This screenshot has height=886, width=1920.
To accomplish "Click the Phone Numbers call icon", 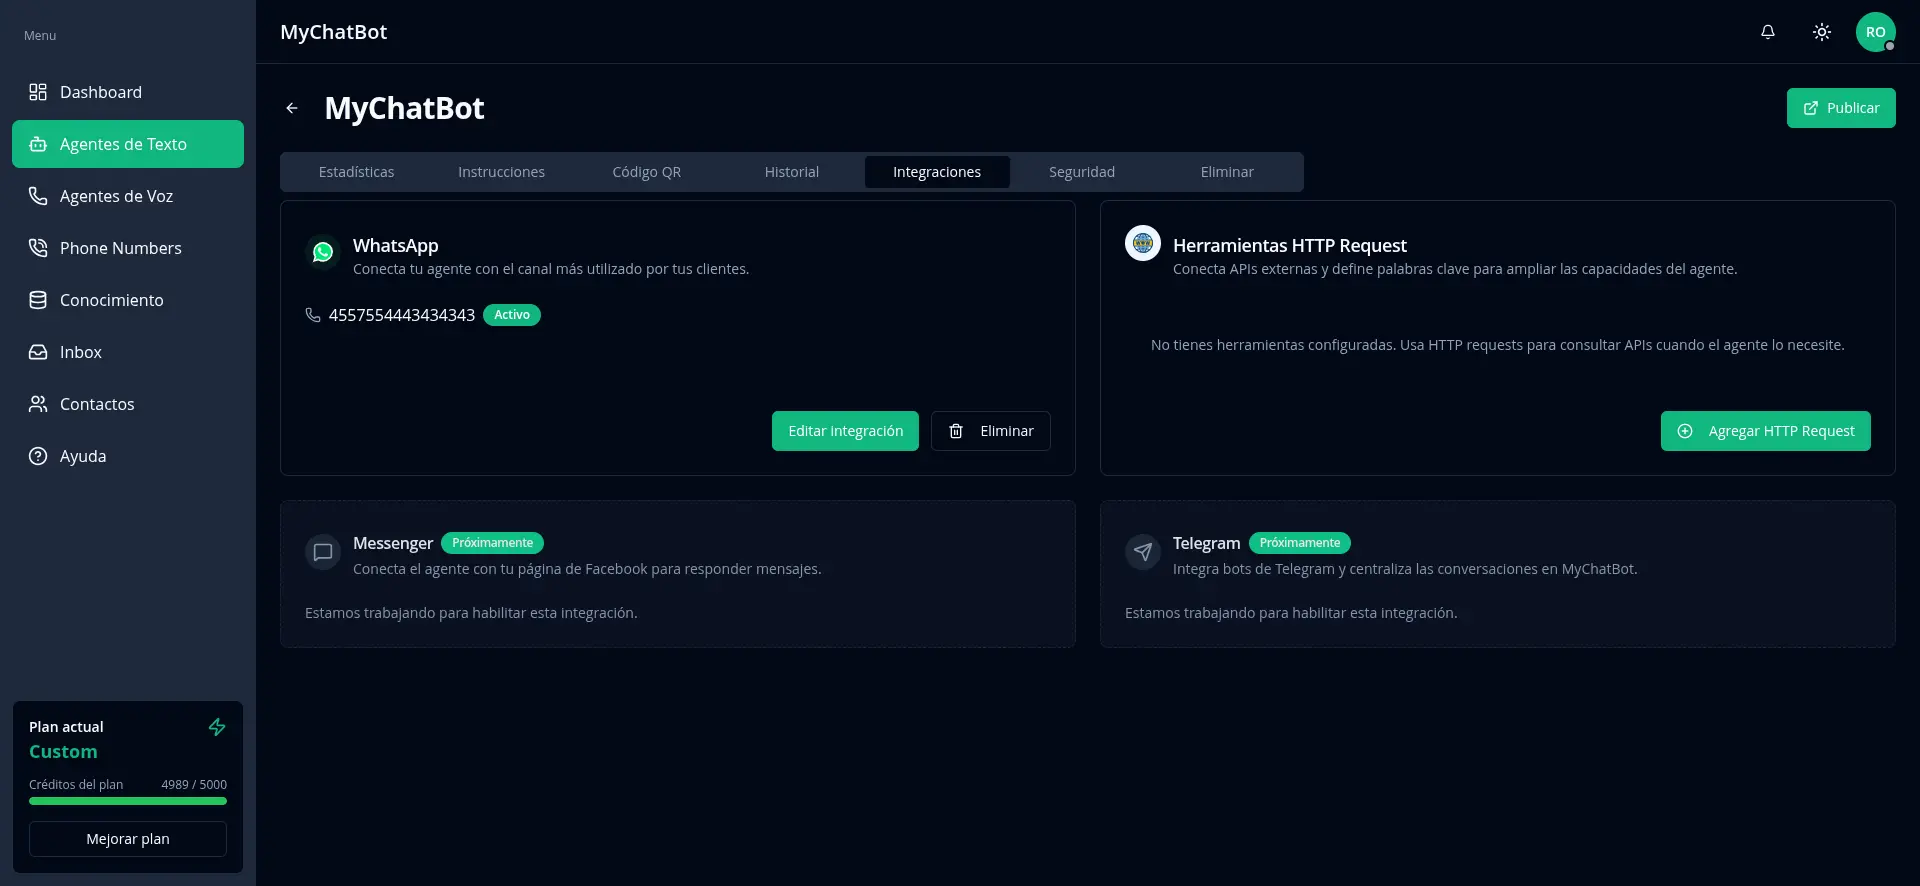I will 38,248.
